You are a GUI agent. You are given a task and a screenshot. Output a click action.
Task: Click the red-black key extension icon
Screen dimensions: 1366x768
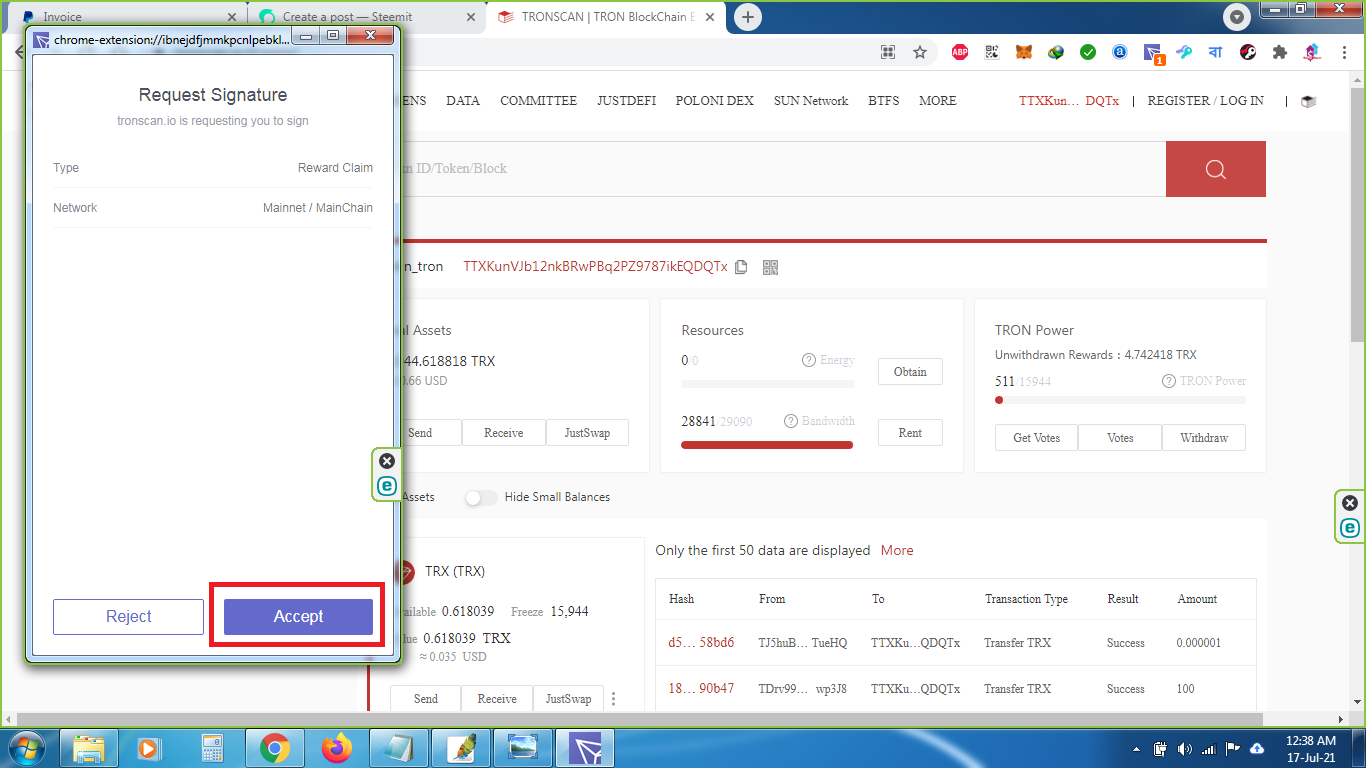[1248, 52]
